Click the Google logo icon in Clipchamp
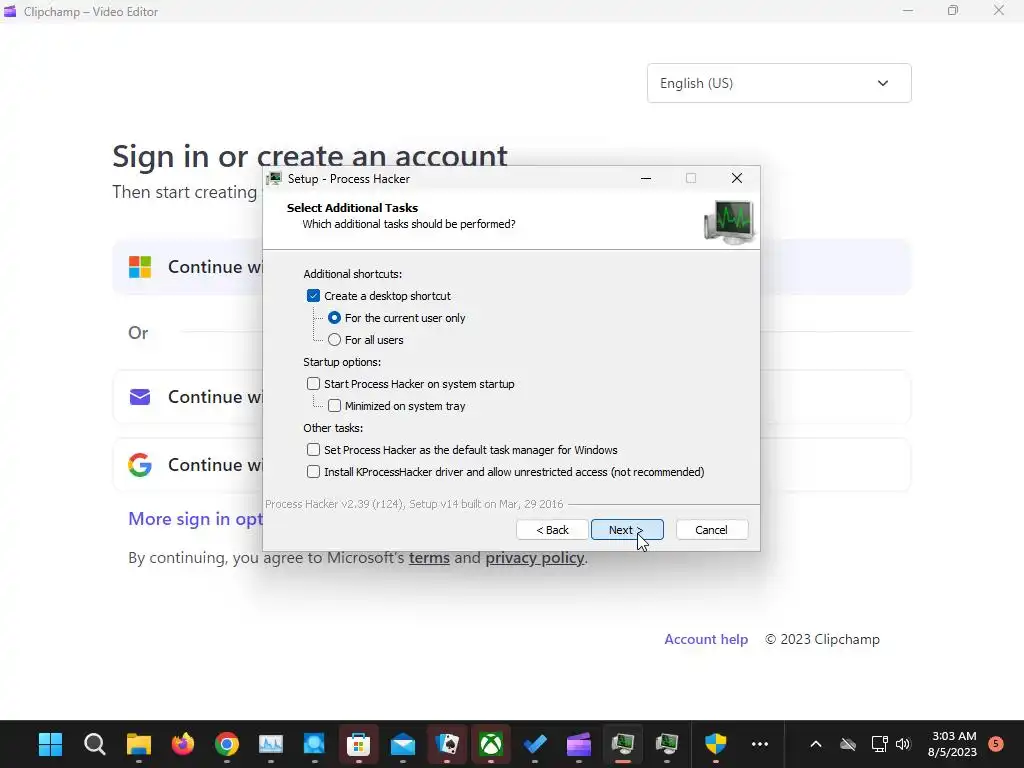 [x=140, y=465]
